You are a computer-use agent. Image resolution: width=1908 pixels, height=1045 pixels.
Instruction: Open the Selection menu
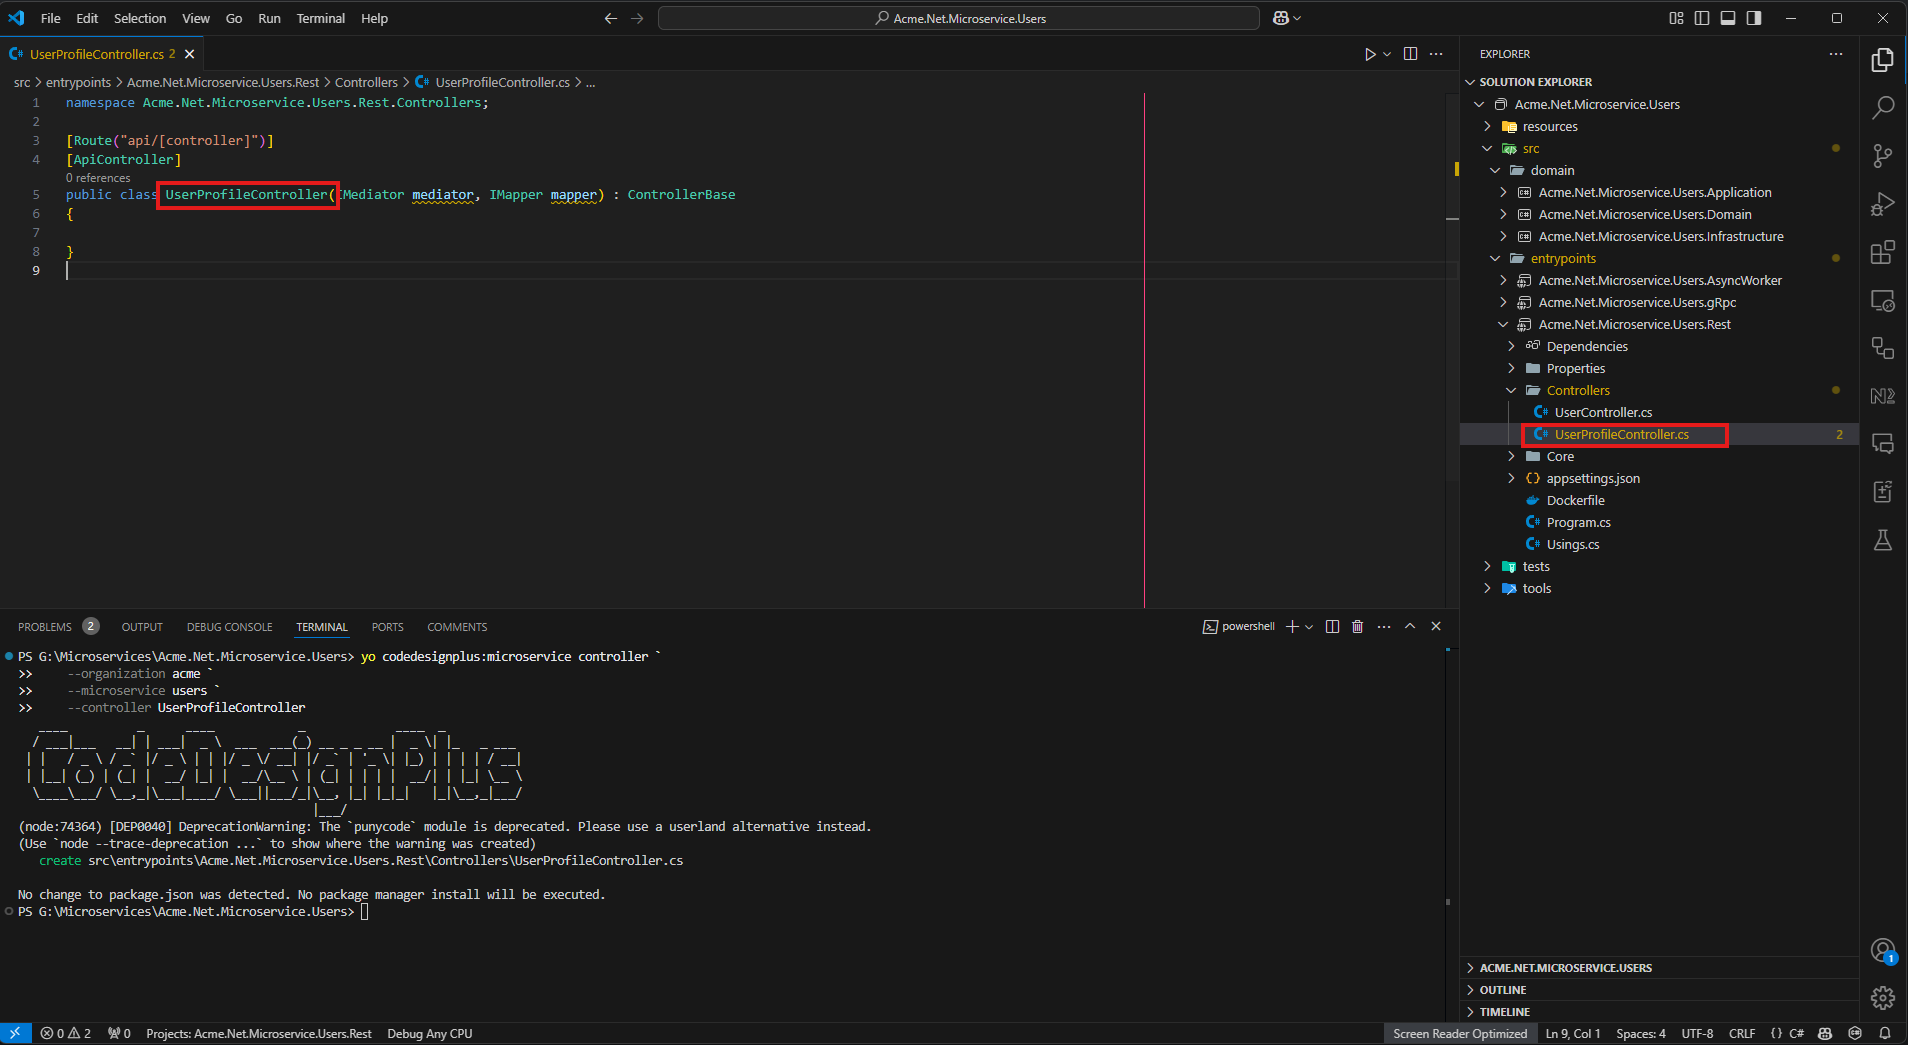pos(140,18)
